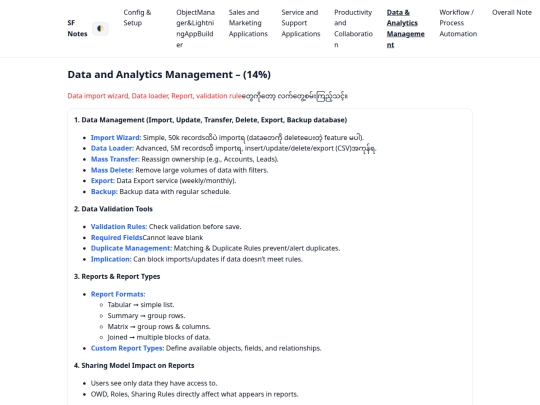Click 'Tabular → simple list' item
Screen dimensions: 540x405
pos(141,305)
